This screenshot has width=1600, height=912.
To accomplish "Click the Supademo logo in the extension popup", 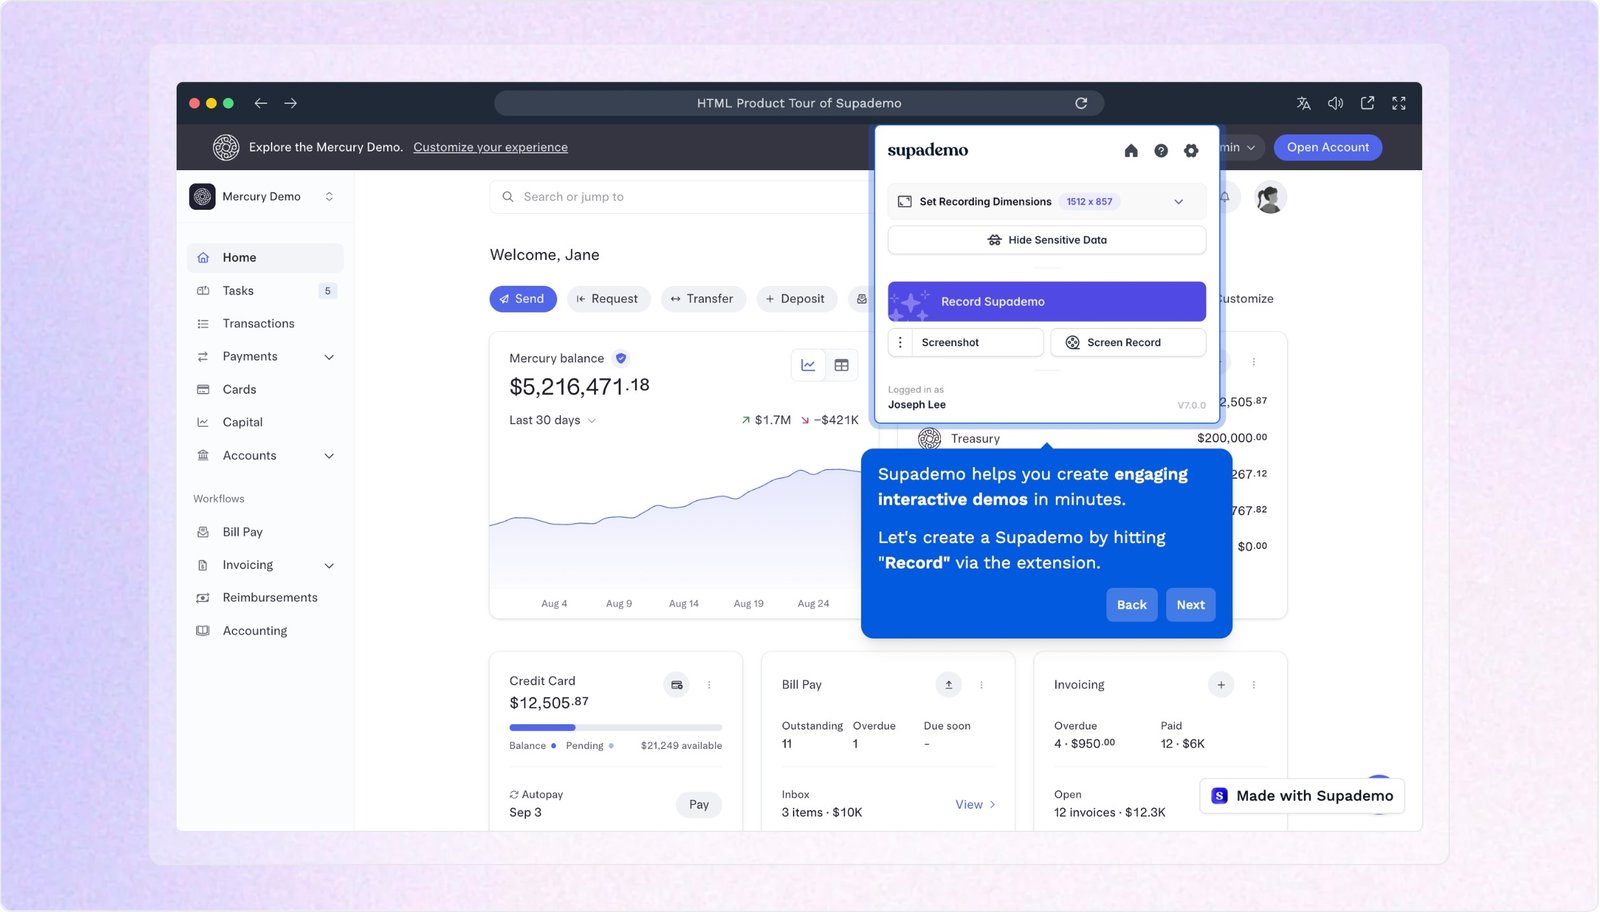I will coord(928,150).
